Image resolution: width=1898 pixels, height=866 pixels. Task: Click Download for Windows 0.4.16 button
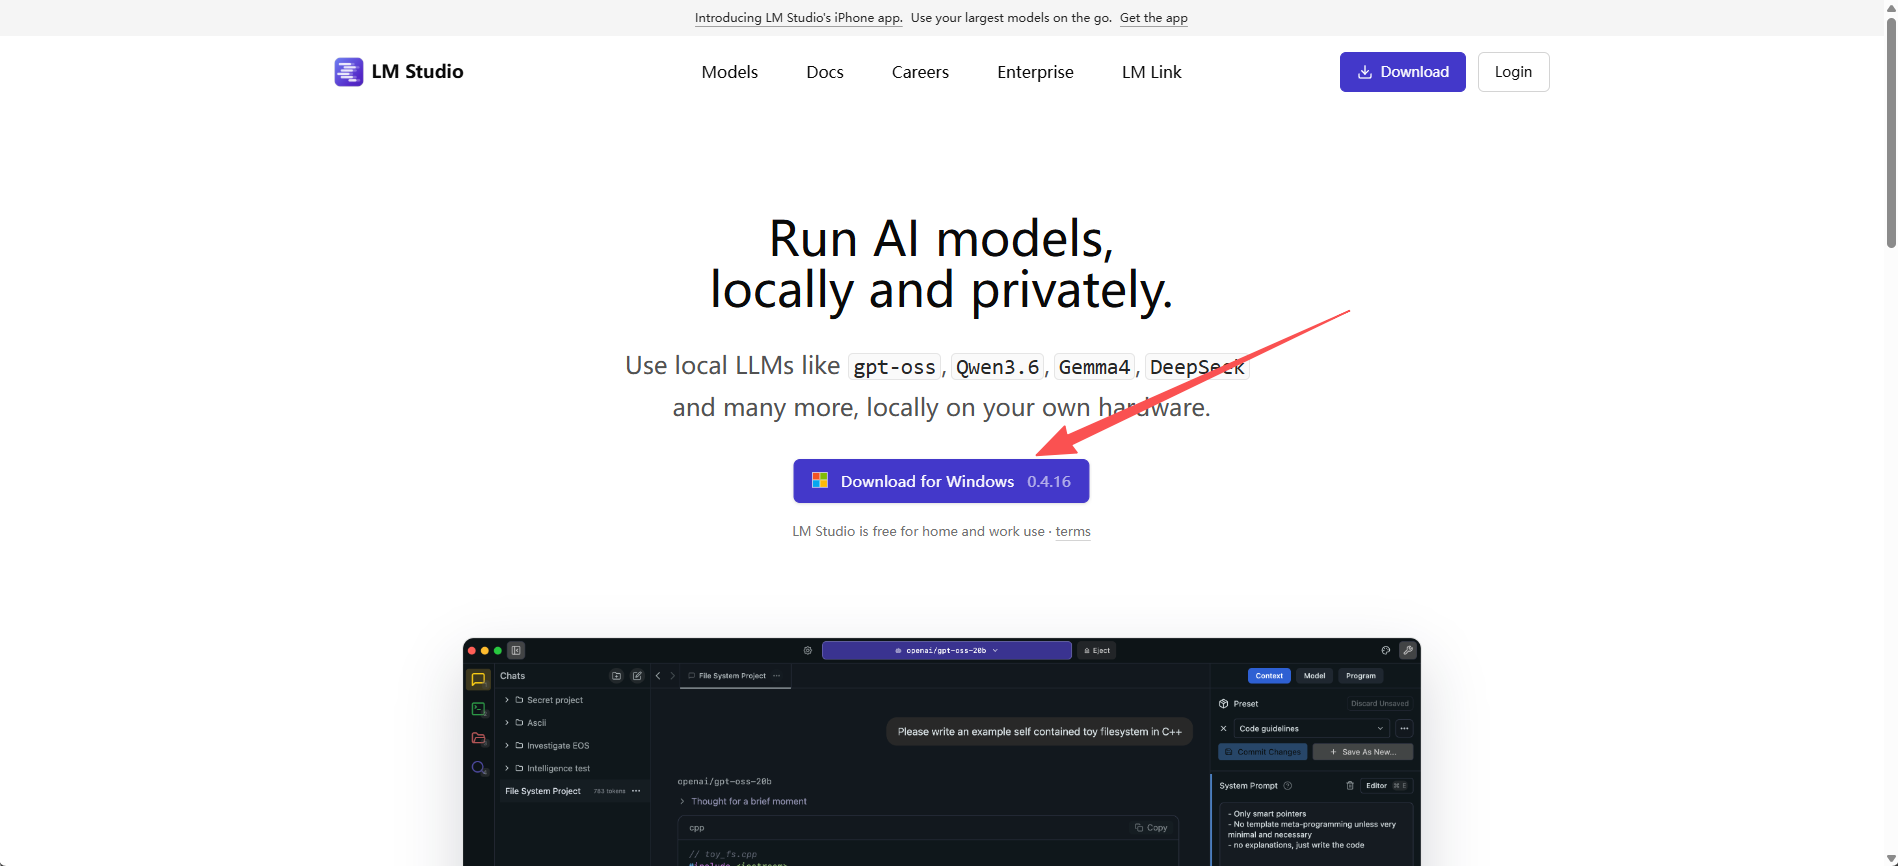coord(941,481)
